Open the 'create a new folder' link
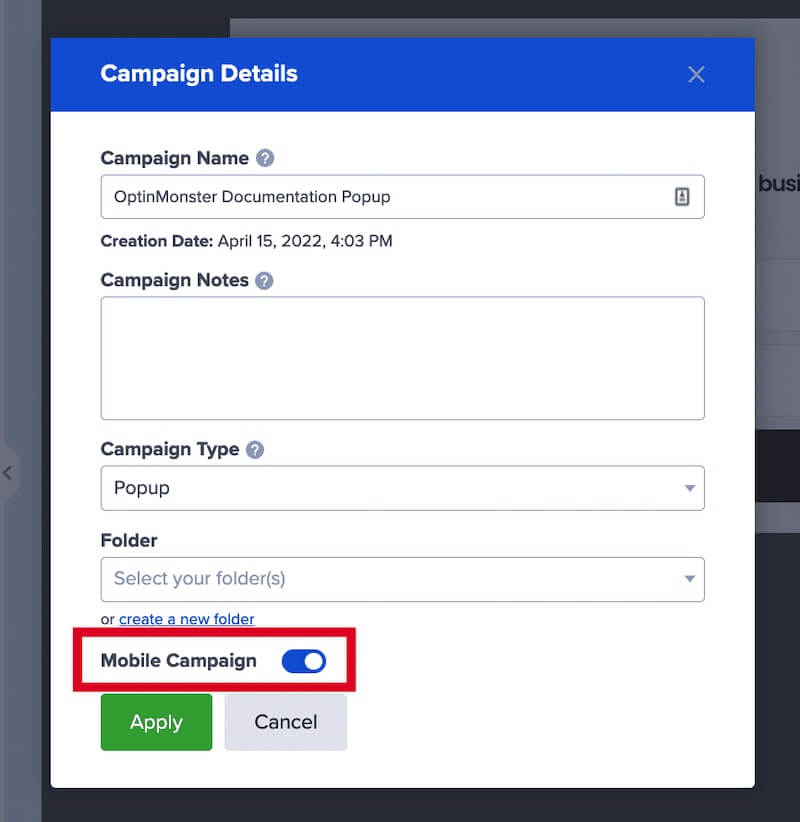Viewport: 800px width, 822px height. point(186,619)
